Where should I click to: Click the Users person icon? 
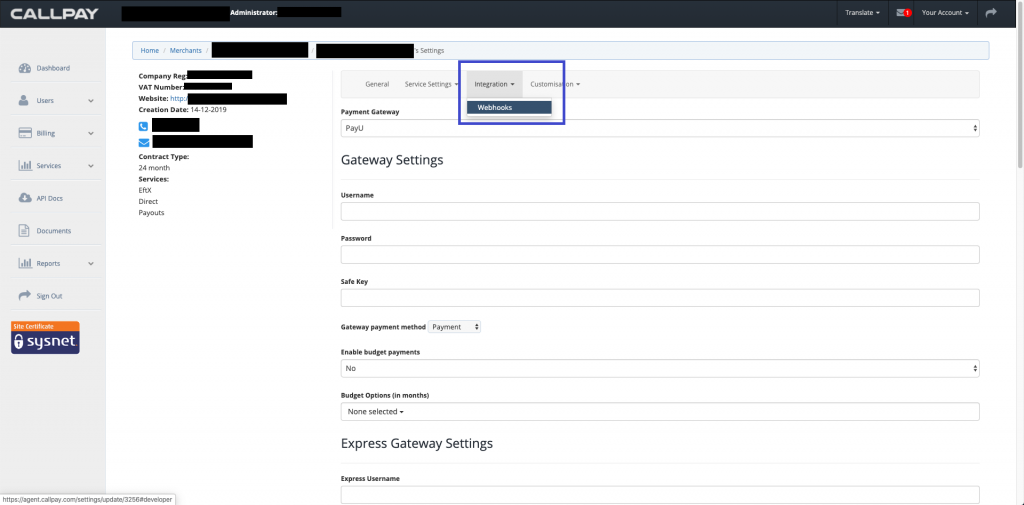(x=24, y=101)
